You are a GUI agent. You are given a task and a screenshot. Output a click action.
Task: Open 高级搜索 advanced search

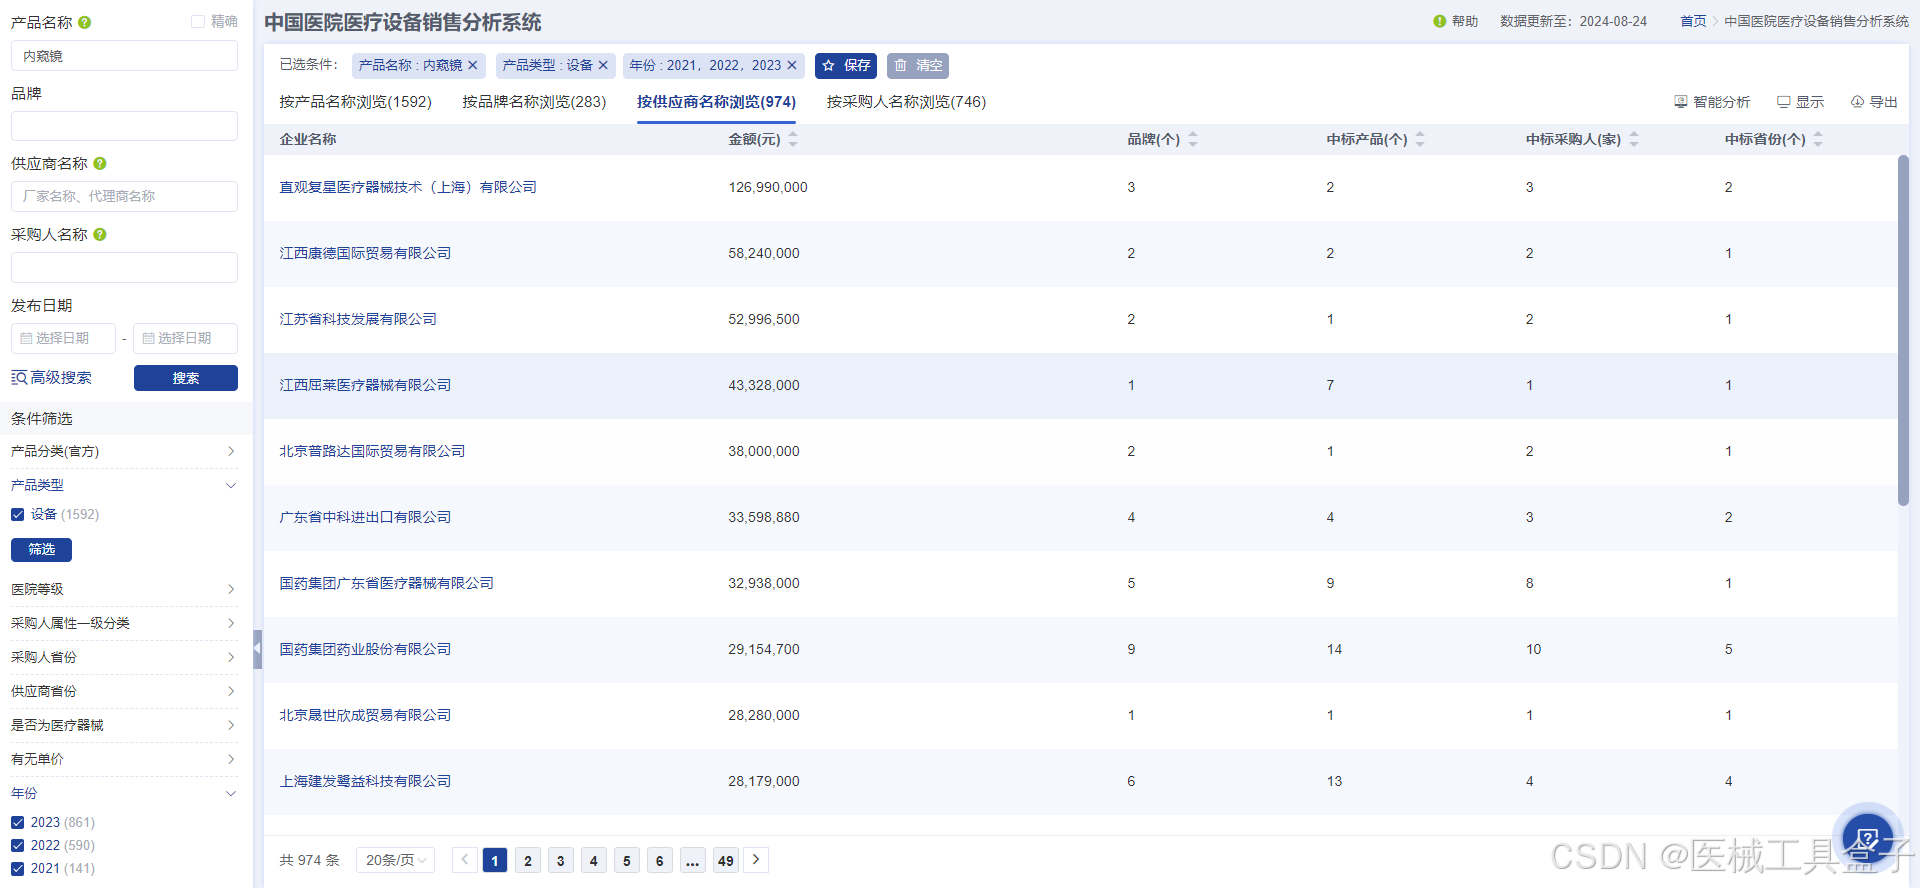[51, 377]
